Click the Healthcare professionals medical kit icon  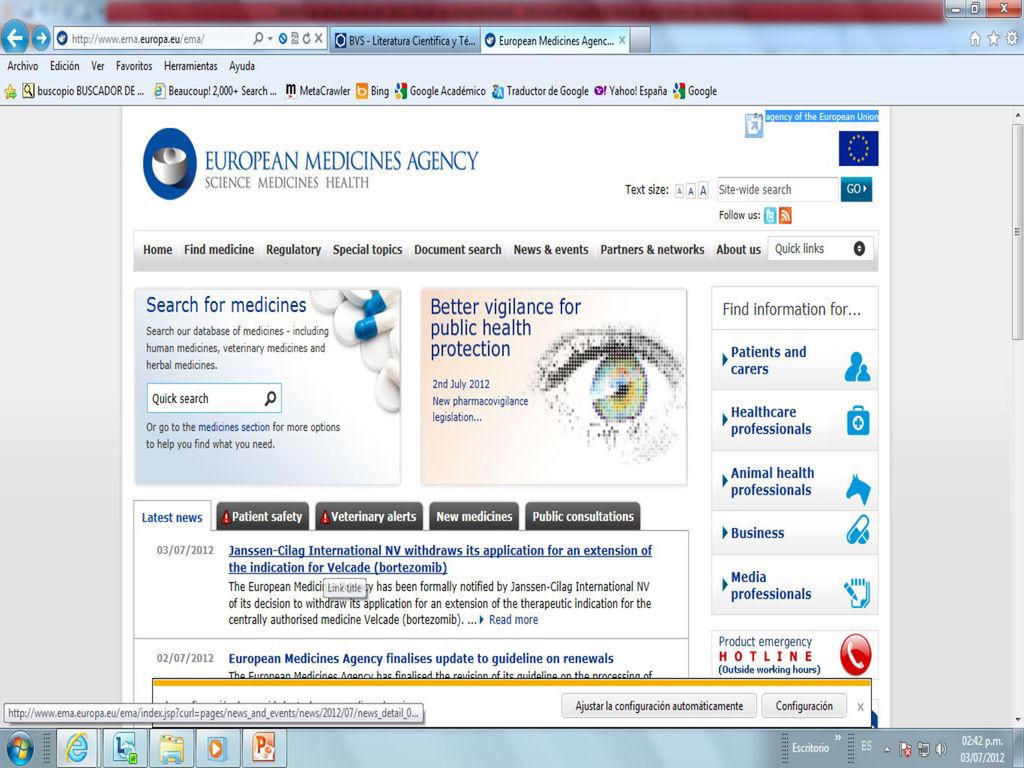pyautogui.click(x=858, y=421)
